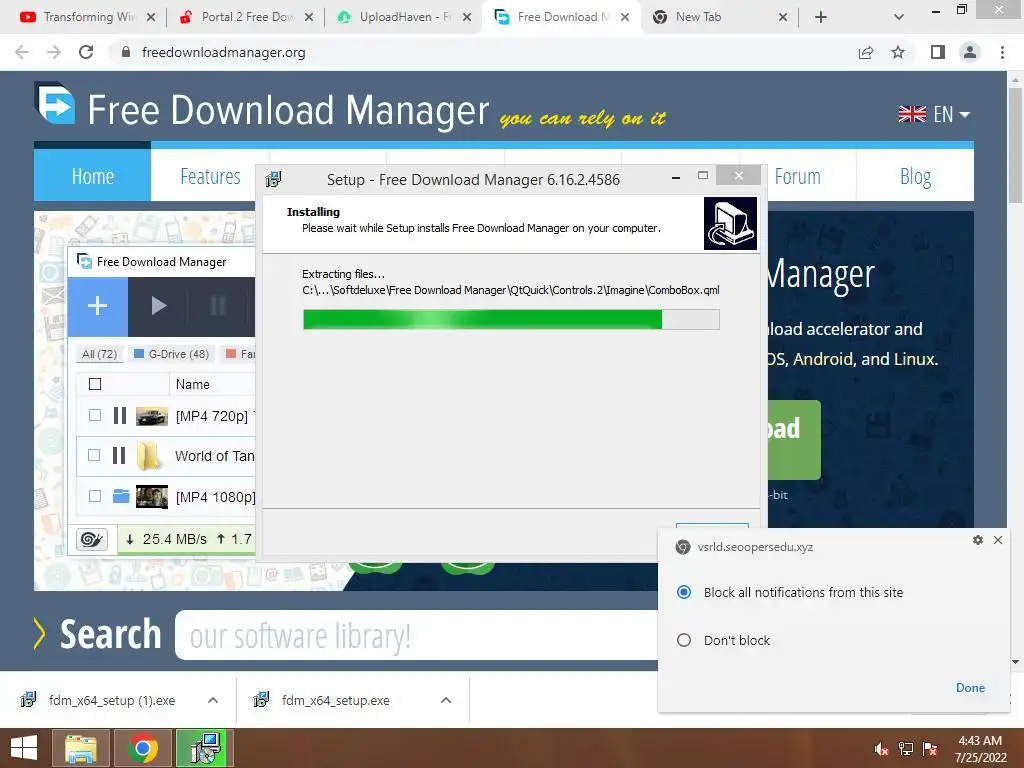Open the Home menu item on site
This screenshot has width=1024, height=768.
coord(93,176)
